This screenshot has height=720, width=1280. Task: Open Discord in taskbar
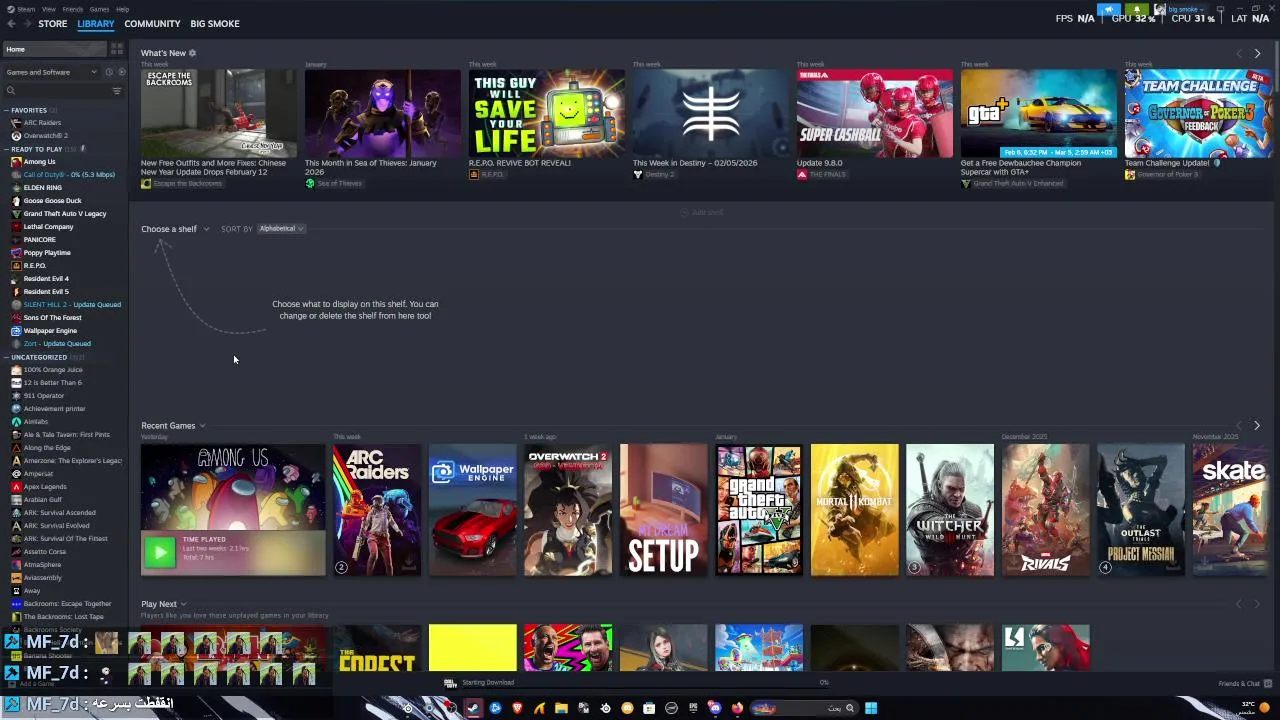(715, 708)
